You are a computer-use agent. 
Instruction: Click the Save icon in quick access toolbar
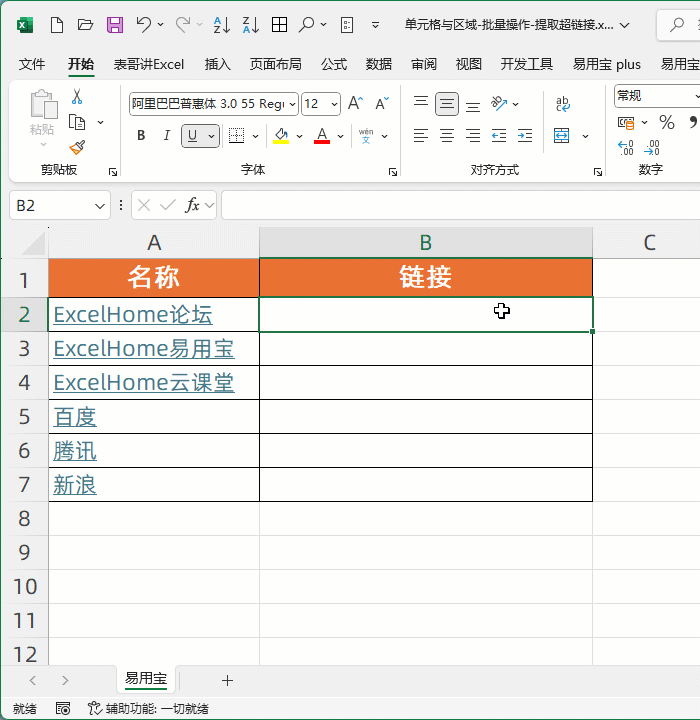pos(115,25)
